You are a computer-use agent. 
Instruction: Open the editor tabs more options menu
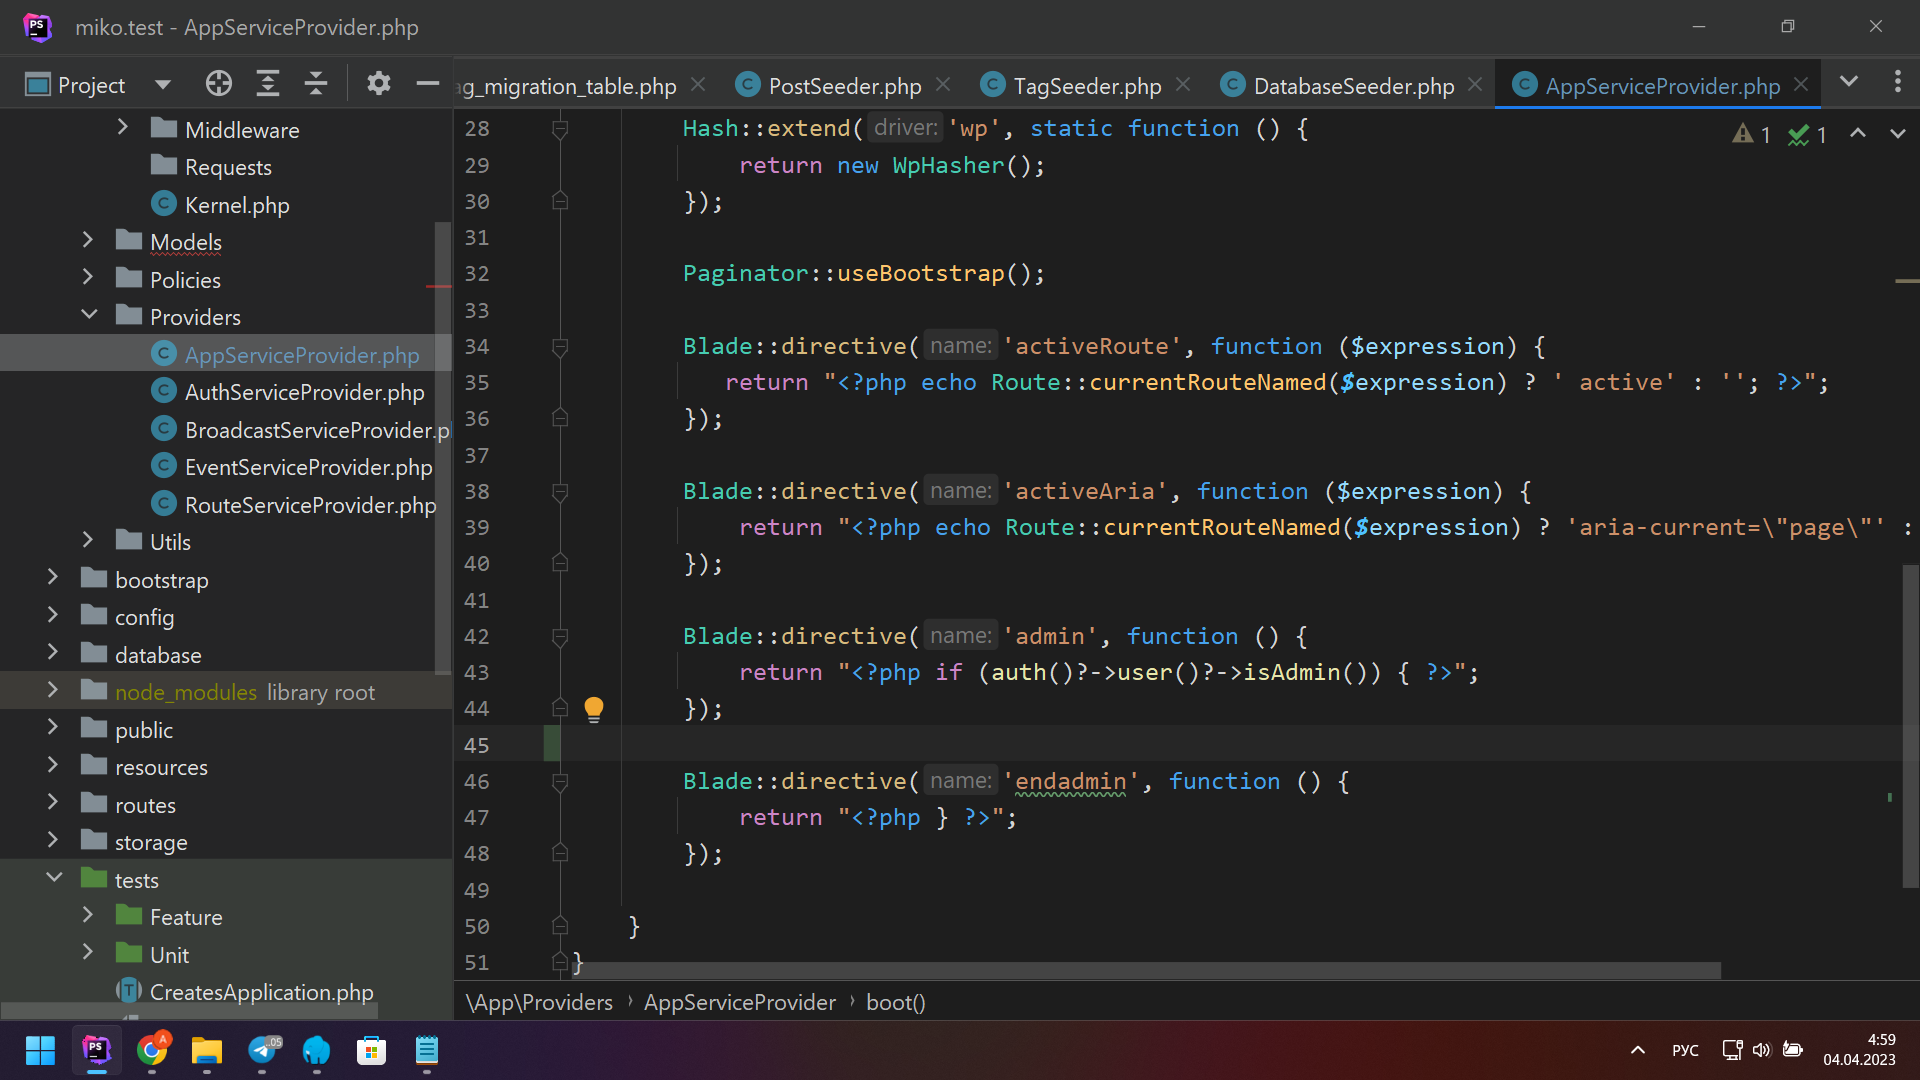point(1897,83)
